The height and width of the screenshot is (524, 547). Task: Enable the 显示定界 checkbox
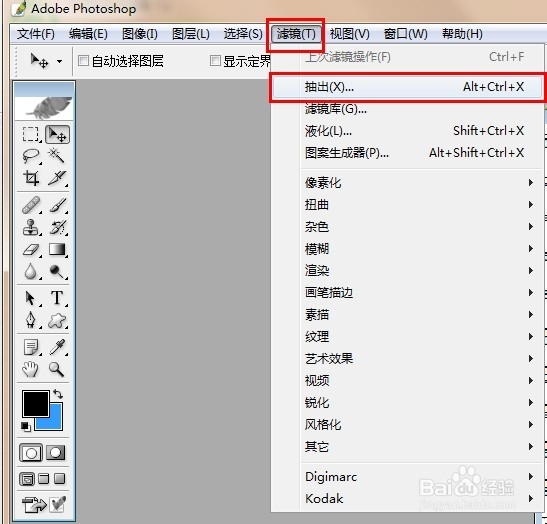click(215, 61)
